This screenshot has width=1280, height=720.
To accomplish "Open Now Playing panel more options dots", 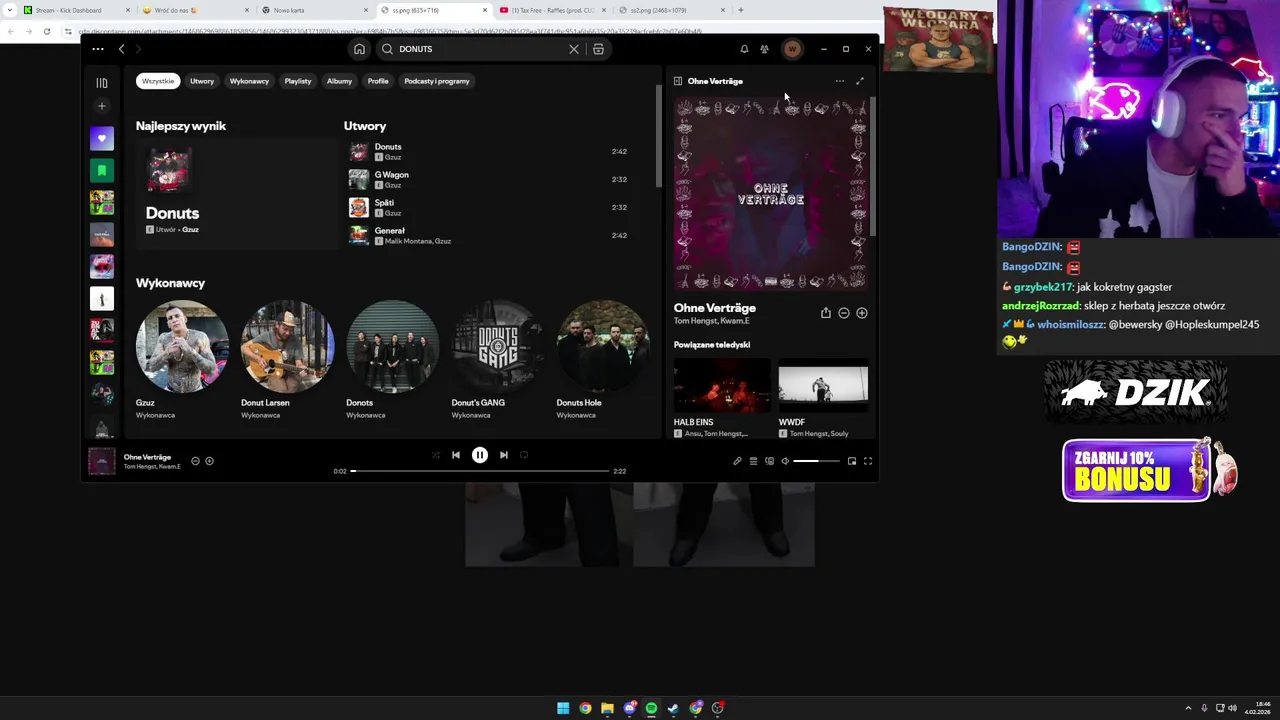I will click(x=839, y=81).
